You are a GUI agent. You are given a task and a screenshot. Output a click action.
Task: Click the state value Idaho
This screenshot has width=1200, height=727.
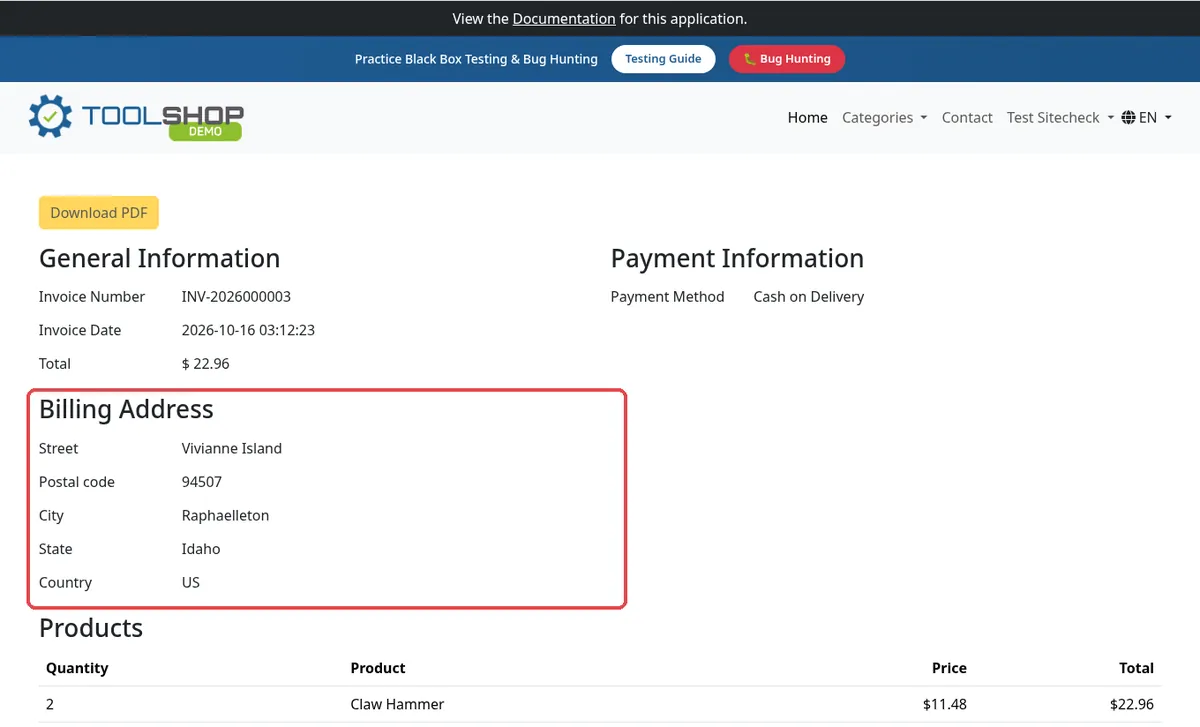(x=201, y=549)
